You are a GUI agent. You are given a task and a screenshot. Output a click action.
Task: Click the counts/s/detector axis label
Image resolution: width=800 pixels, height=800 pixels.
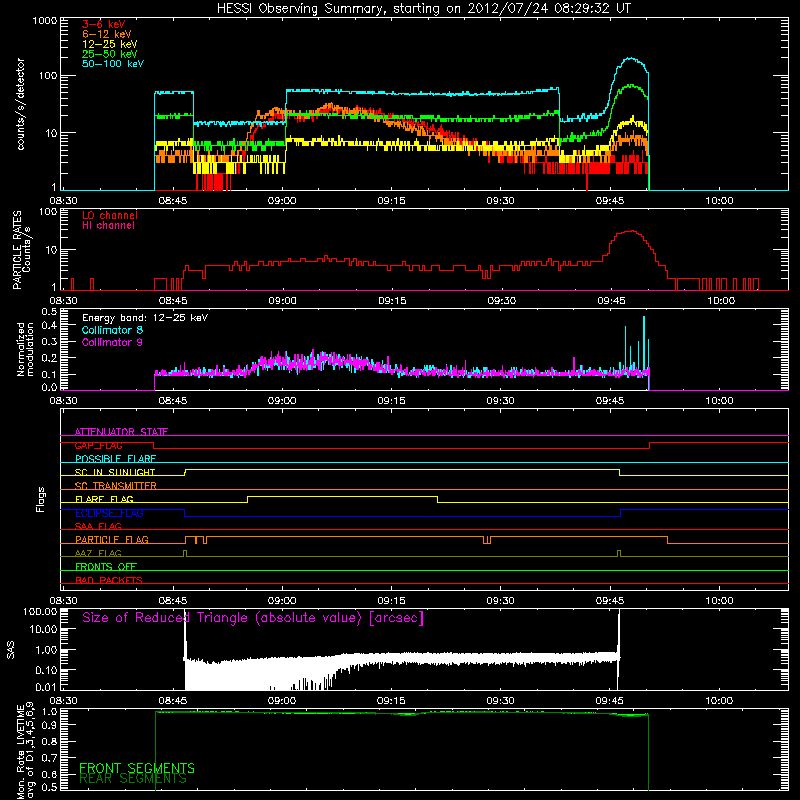tap(21, 104)
